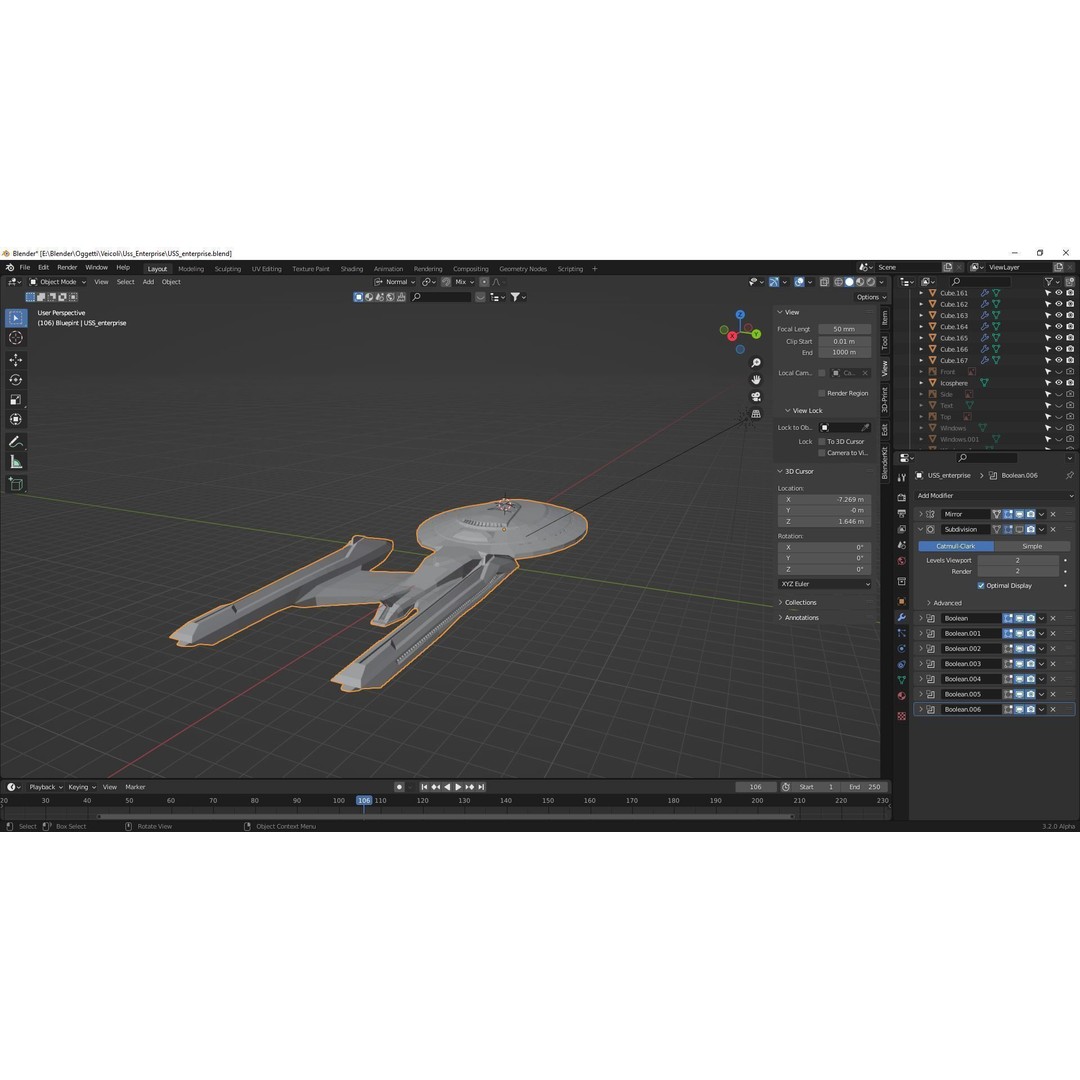The width and height of the screenshot is (1080, 1080).
Task: Open the Particles properties tab icon
Action: coord(902,633)
